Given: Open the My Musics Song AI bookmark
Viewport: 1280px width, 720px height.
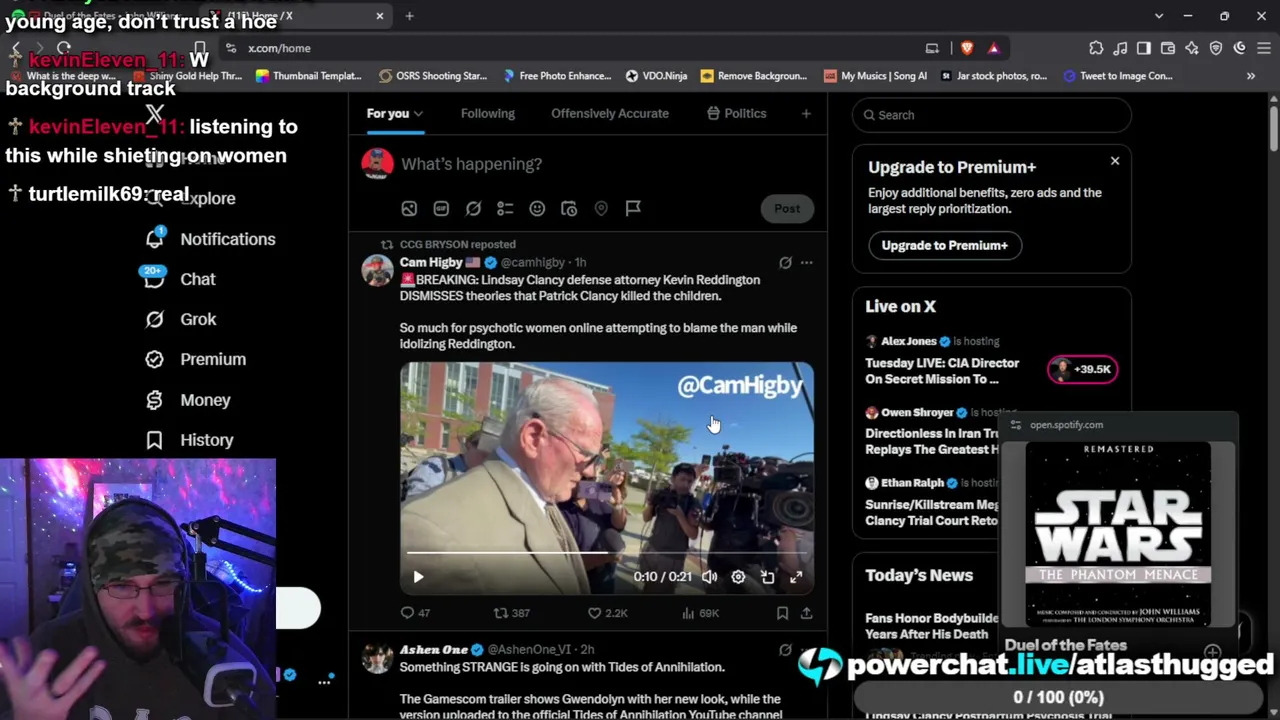Looking at the screenshot, I should coord(875,76).
